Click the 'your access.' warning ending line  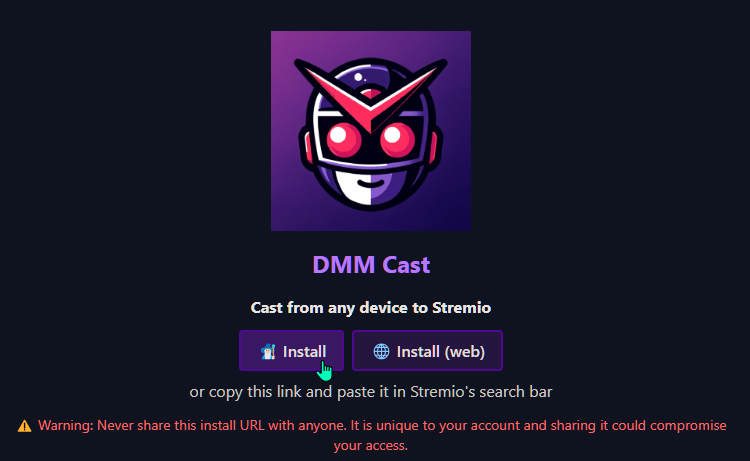[x=371, y=446]
